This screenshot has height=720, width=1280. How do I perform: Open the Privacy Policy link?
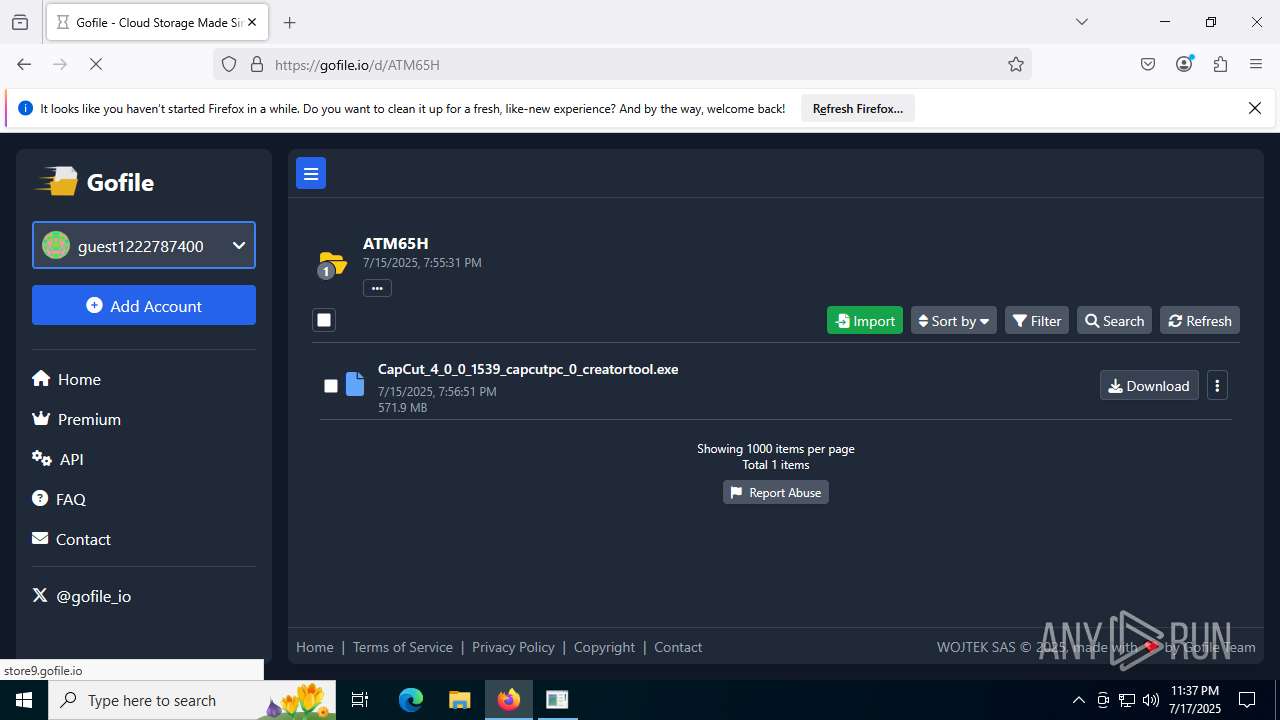tap(513, 647)
